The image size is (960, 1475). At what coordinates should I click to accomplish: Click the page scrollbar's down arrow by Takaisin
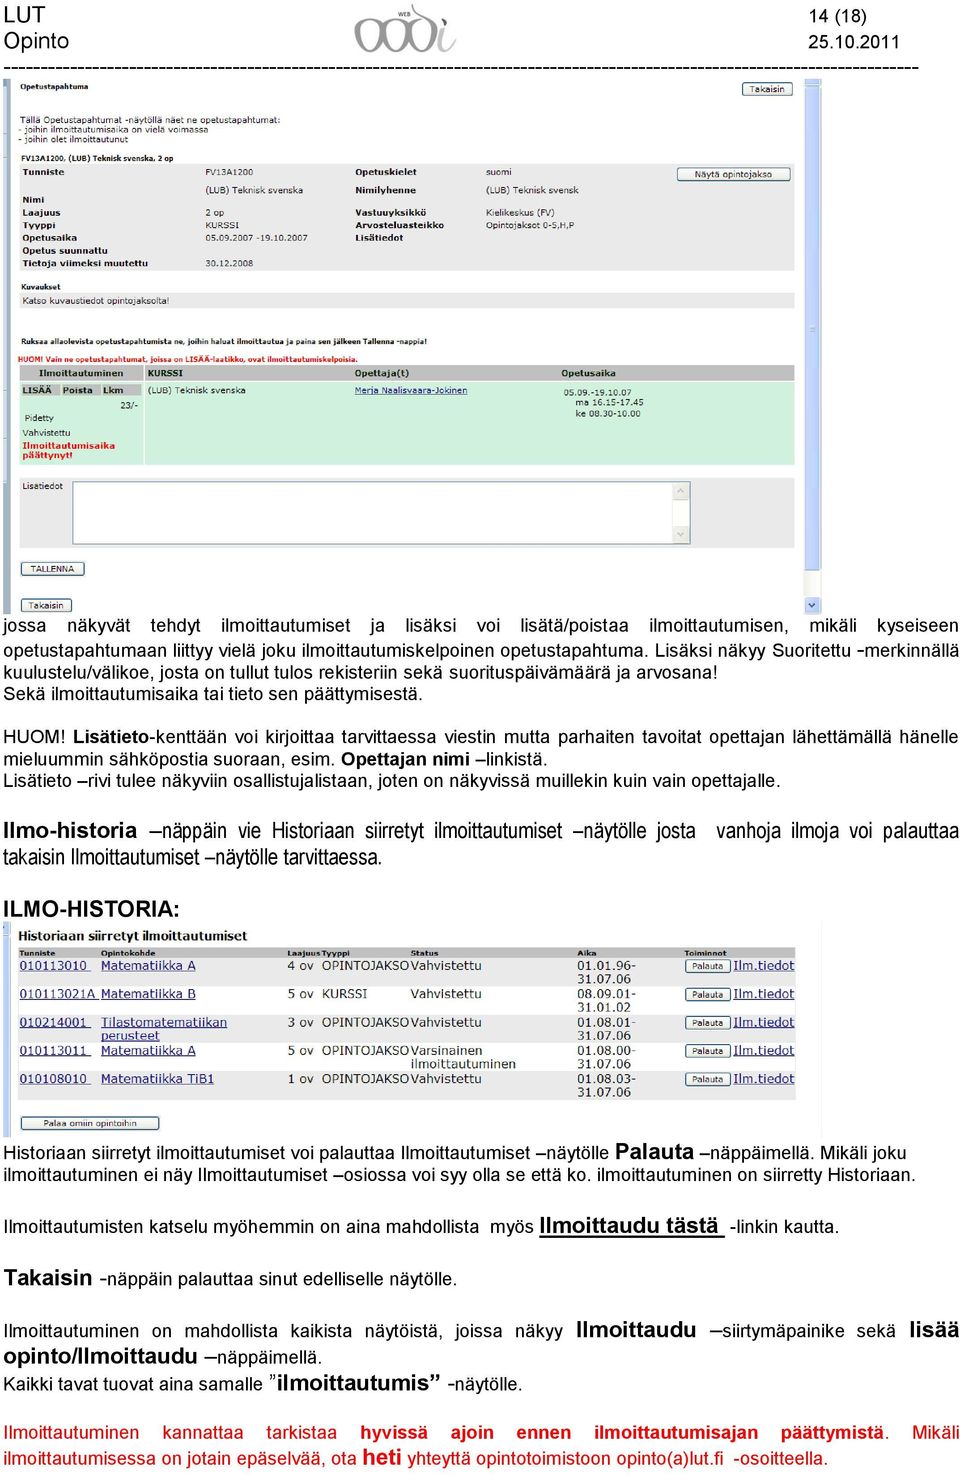(x=812, y=605)
